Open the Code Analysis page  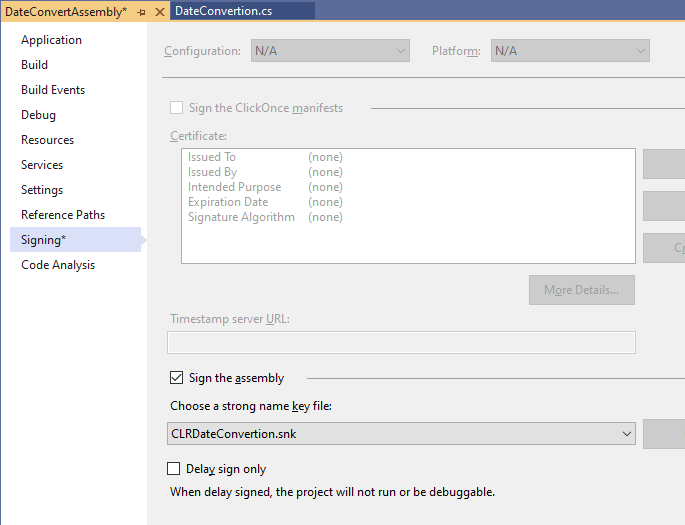click(58, 265)
